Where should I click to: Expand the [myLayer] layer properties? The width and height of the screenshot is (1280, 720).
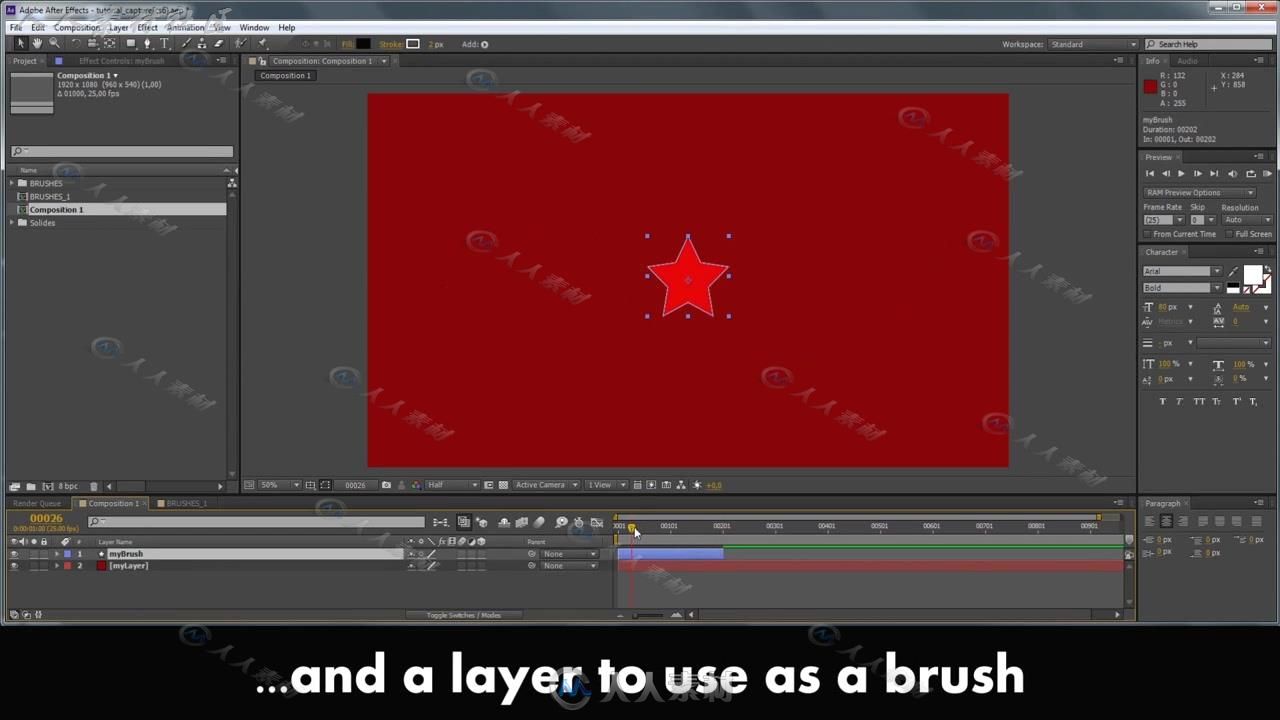pos(57,566)
